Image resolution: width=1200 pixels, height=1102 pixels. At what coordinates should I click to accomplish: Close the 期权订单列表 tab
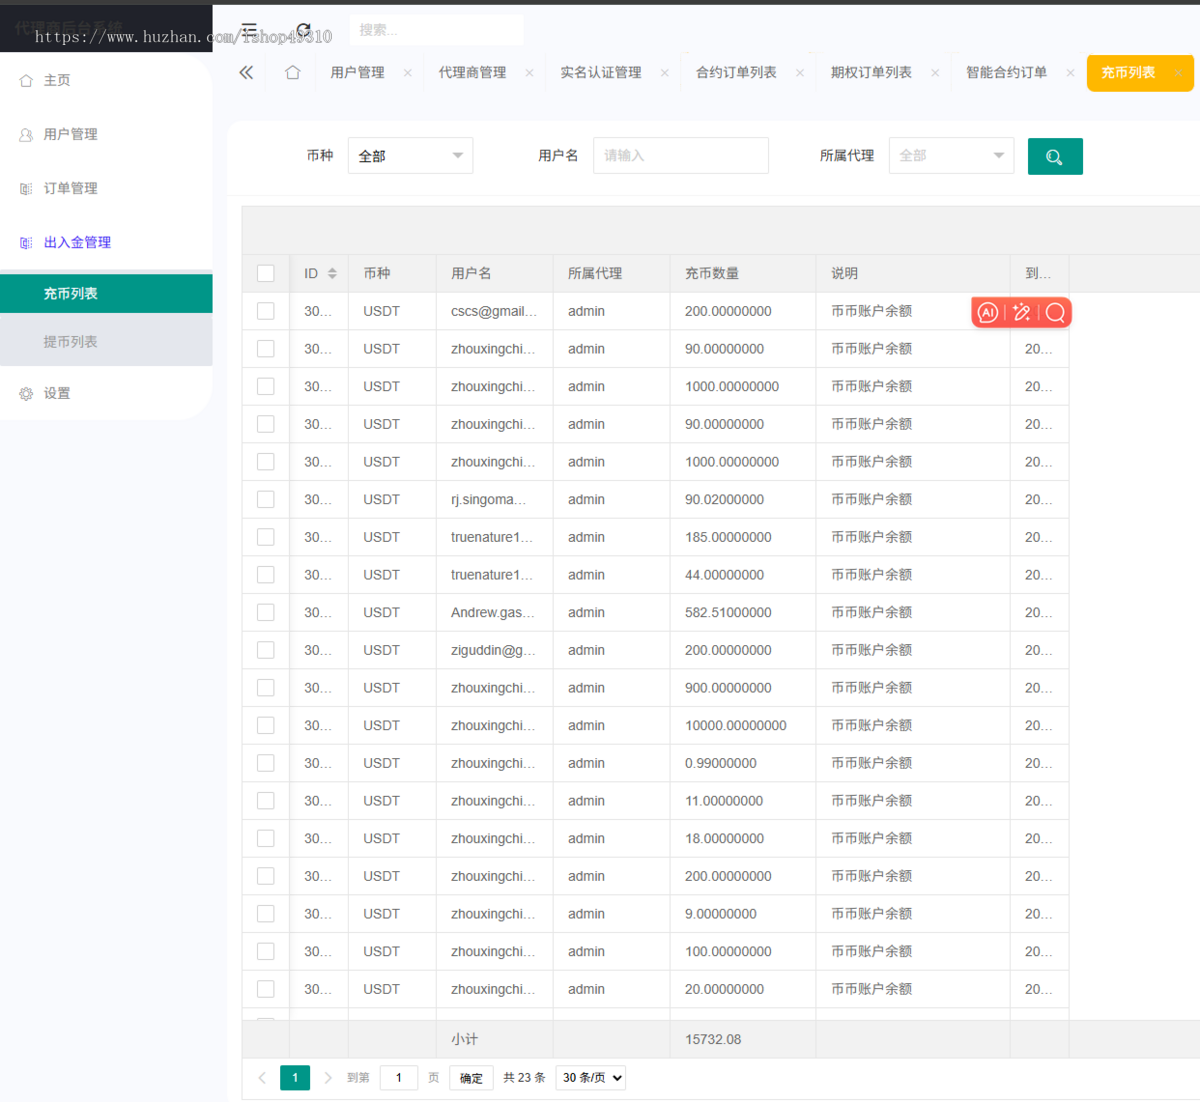pos(935,73)
